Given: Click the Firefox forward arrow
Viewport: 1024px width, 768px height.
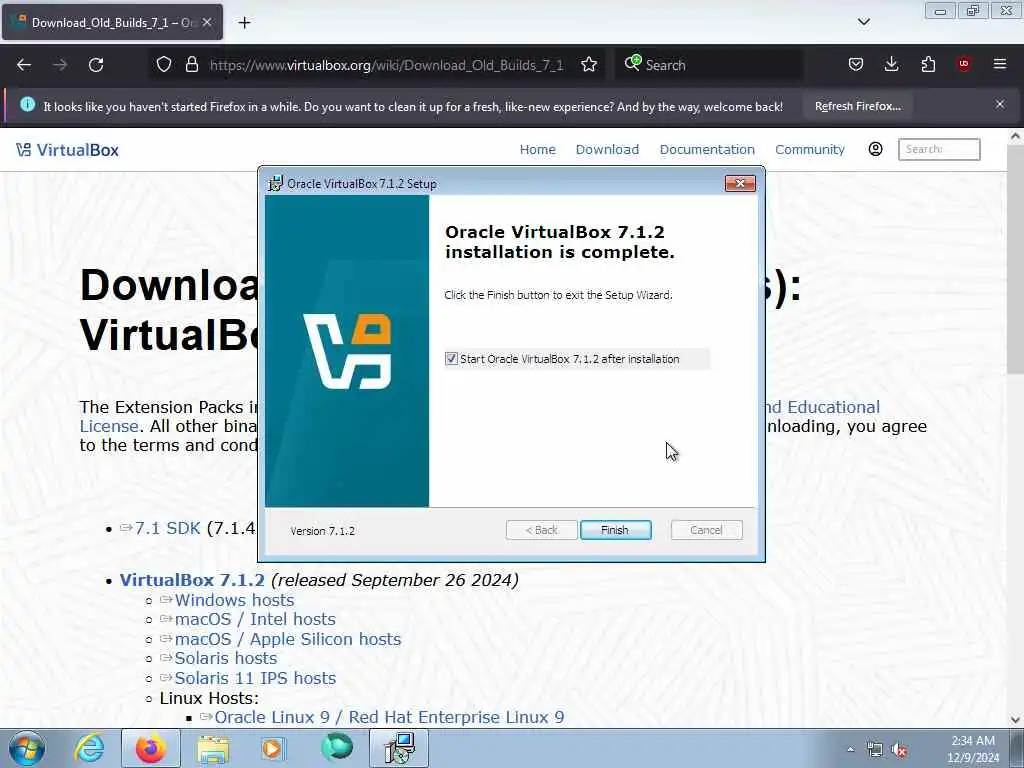Looking at the screenshot, I should pyautogui.click(x=60, y=65).
